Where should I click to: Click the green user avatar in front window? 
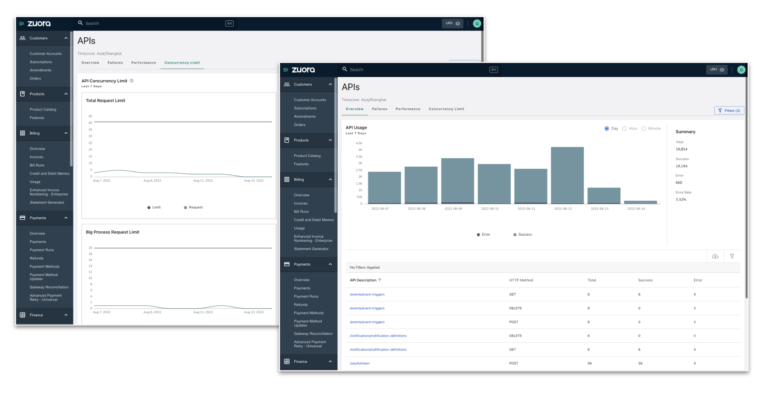pos(741,70)
